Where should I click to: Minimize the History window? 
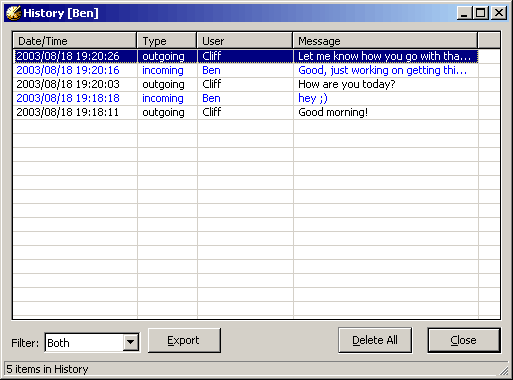point(464,13)
